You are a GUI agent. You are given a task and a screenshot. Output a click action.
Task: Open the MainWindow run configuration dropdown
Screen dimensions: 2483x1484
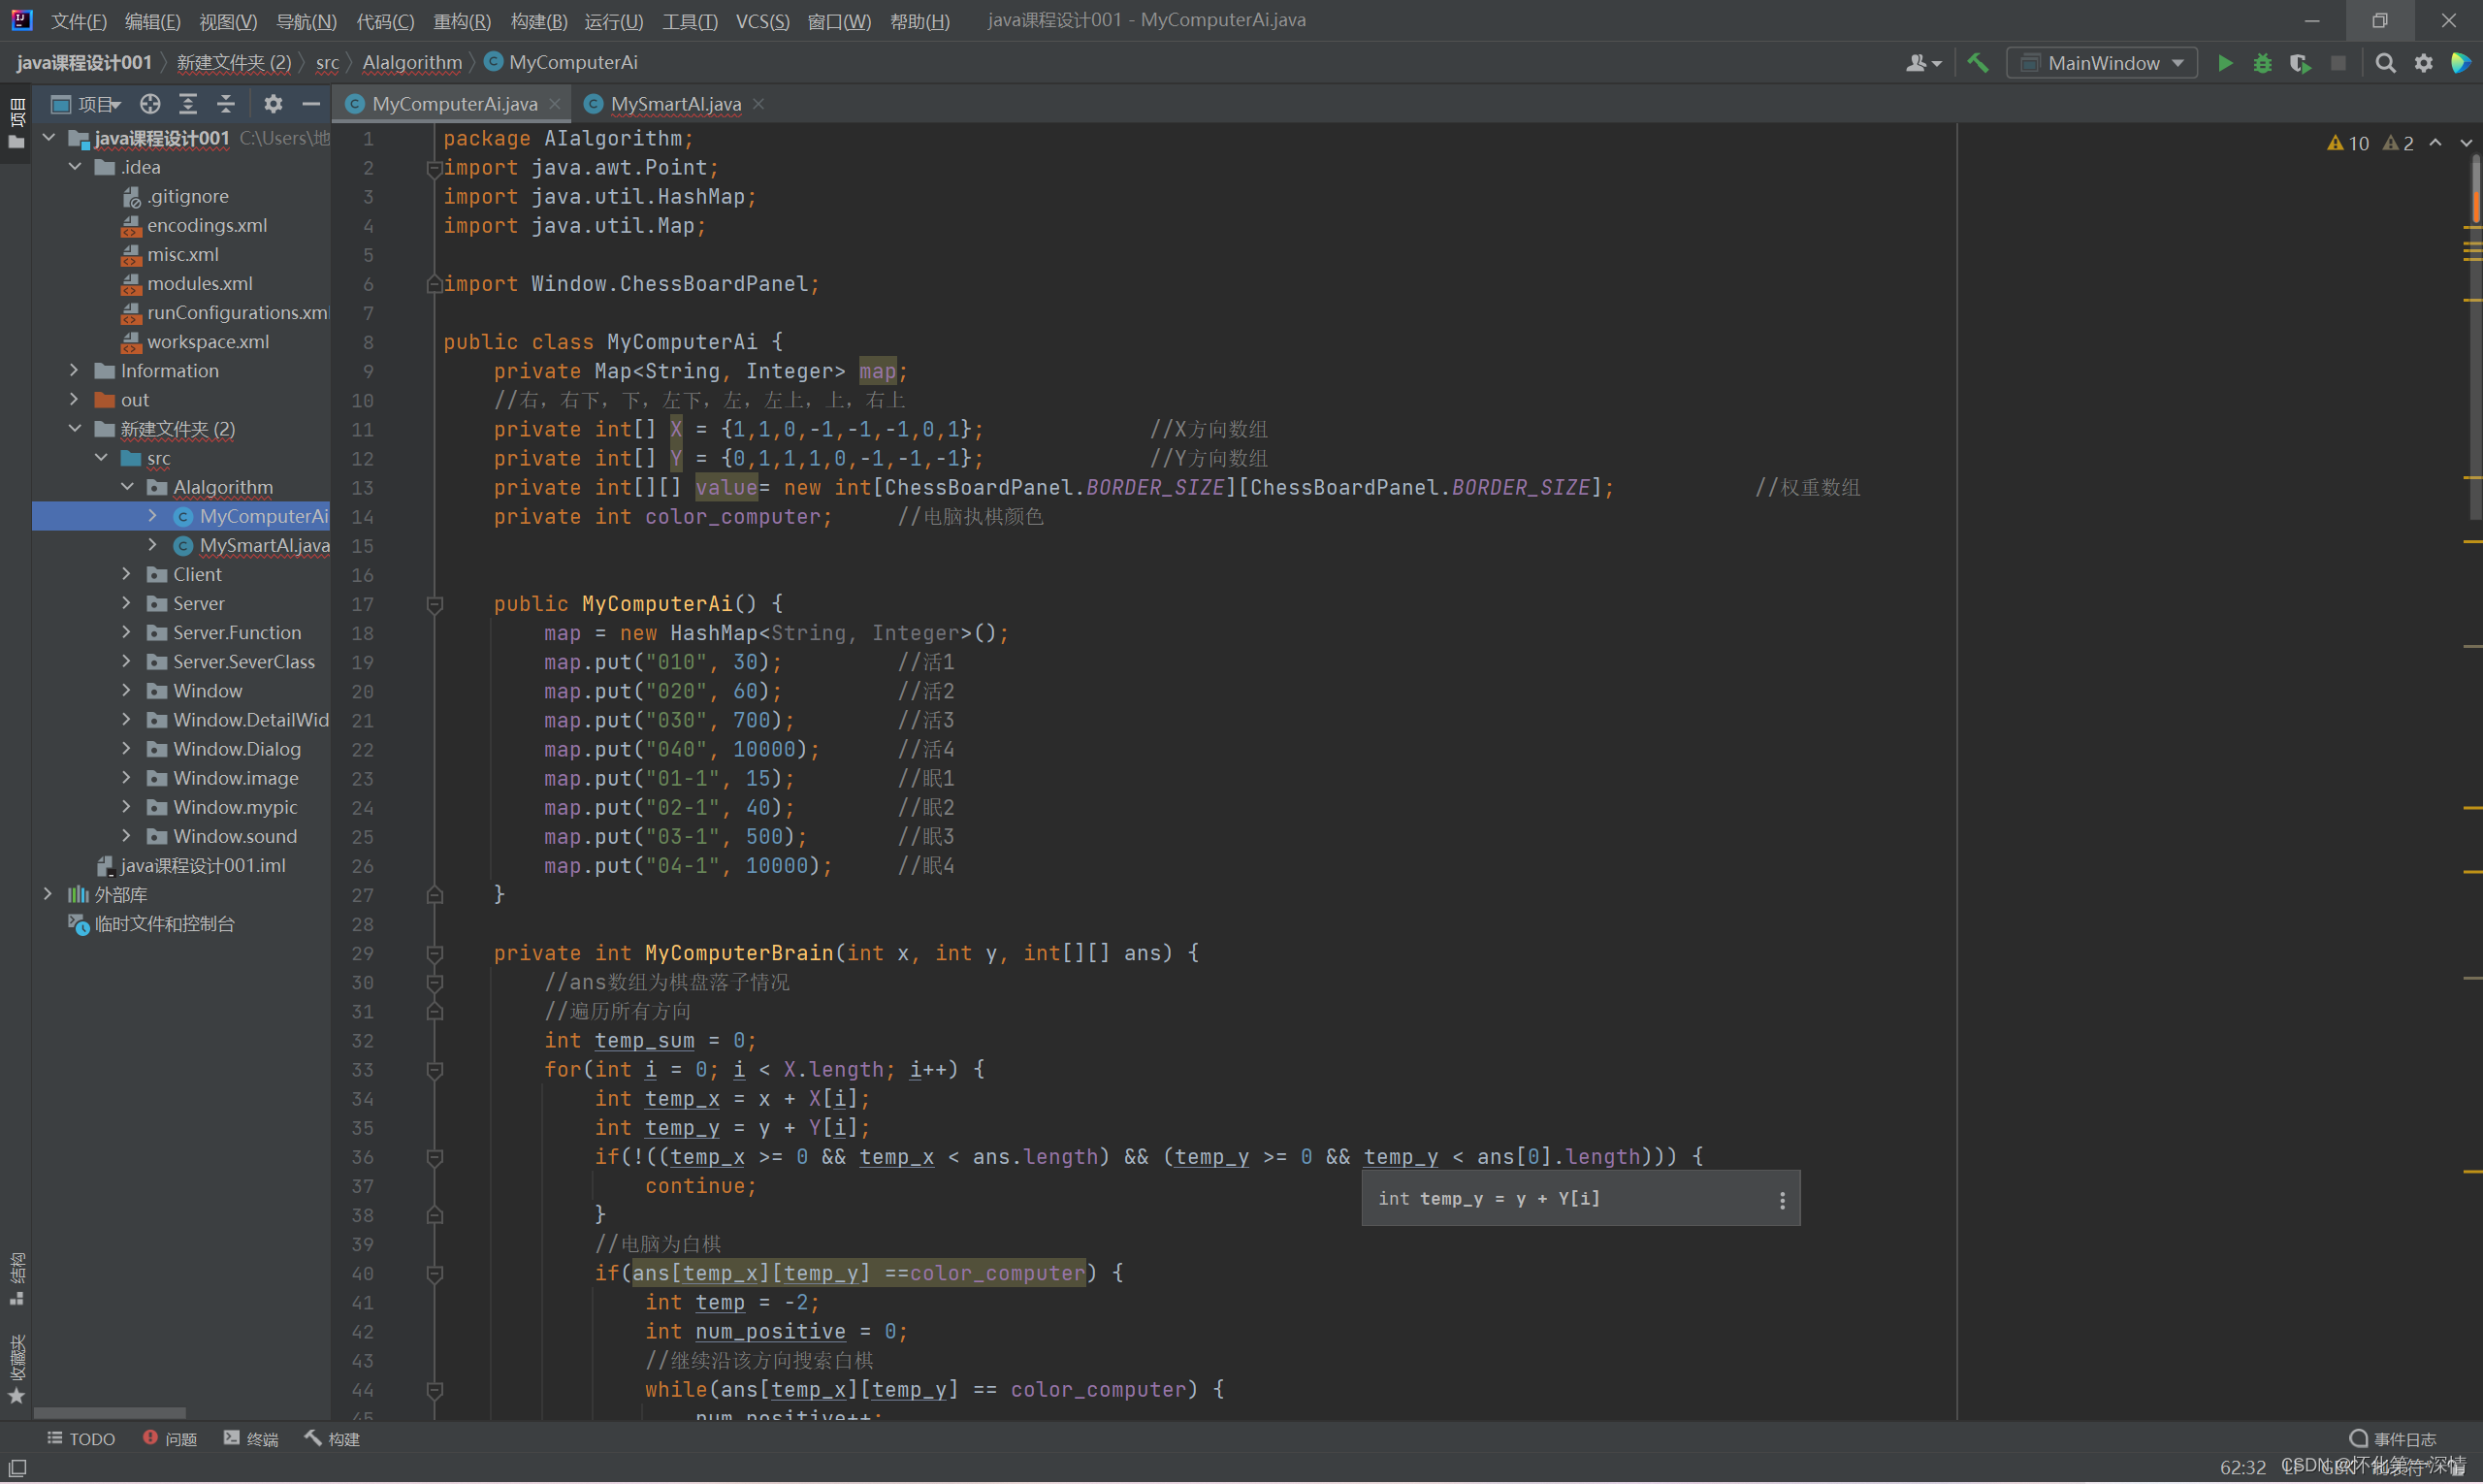(x=2101, y=63)
